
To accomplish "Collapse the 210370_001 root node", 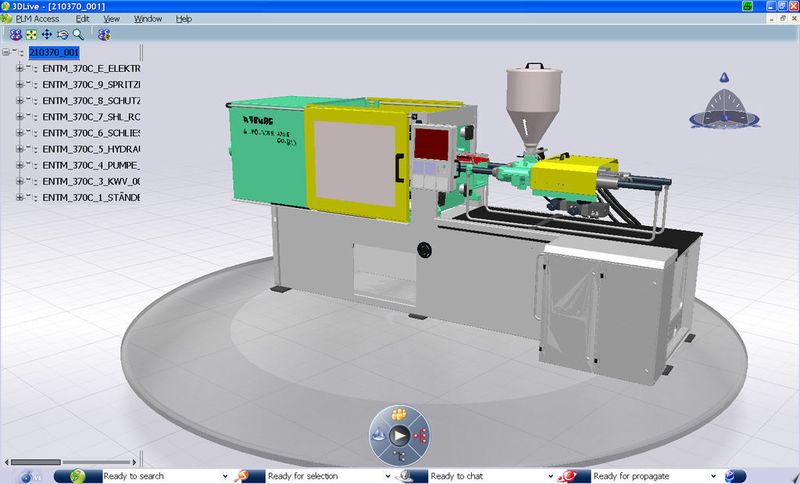I will point(6,52).
